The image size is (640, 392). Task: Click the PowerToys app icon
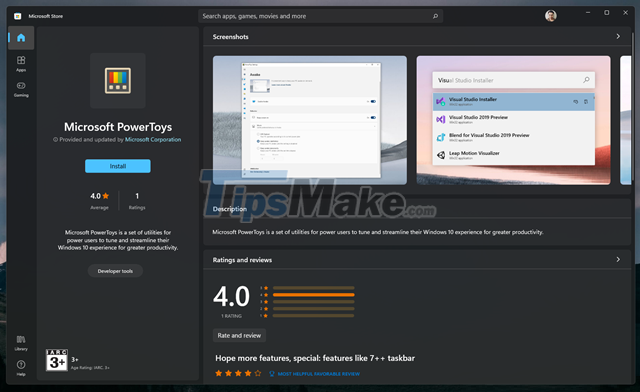(118, 80)
